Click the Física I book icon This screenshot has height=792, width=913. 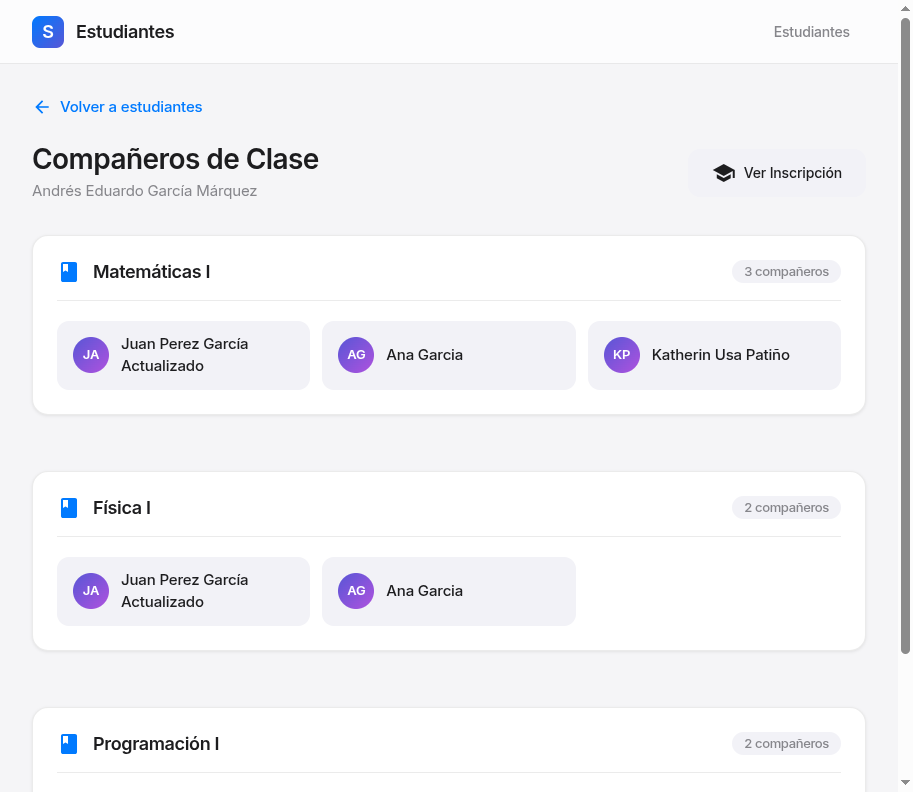69,508
